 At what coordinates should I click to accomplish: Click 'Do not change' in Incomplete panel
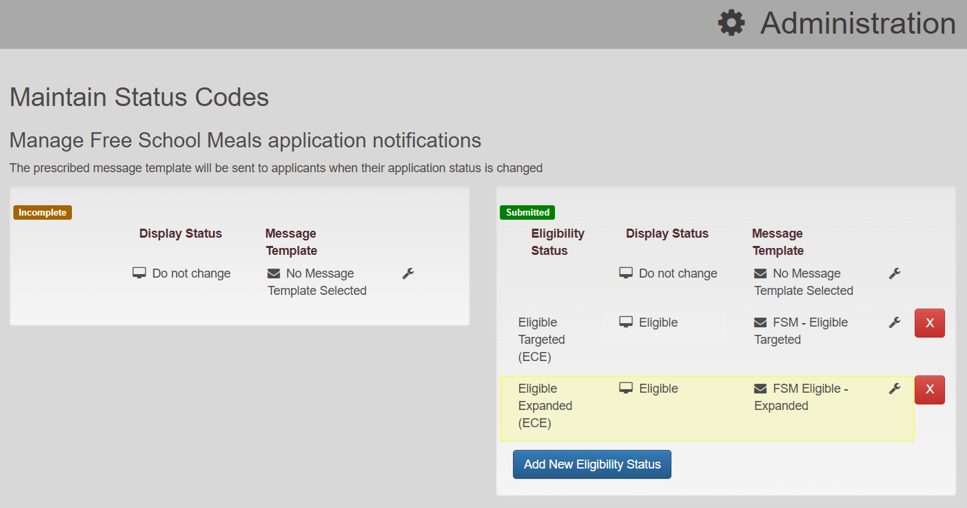point(191,273)
